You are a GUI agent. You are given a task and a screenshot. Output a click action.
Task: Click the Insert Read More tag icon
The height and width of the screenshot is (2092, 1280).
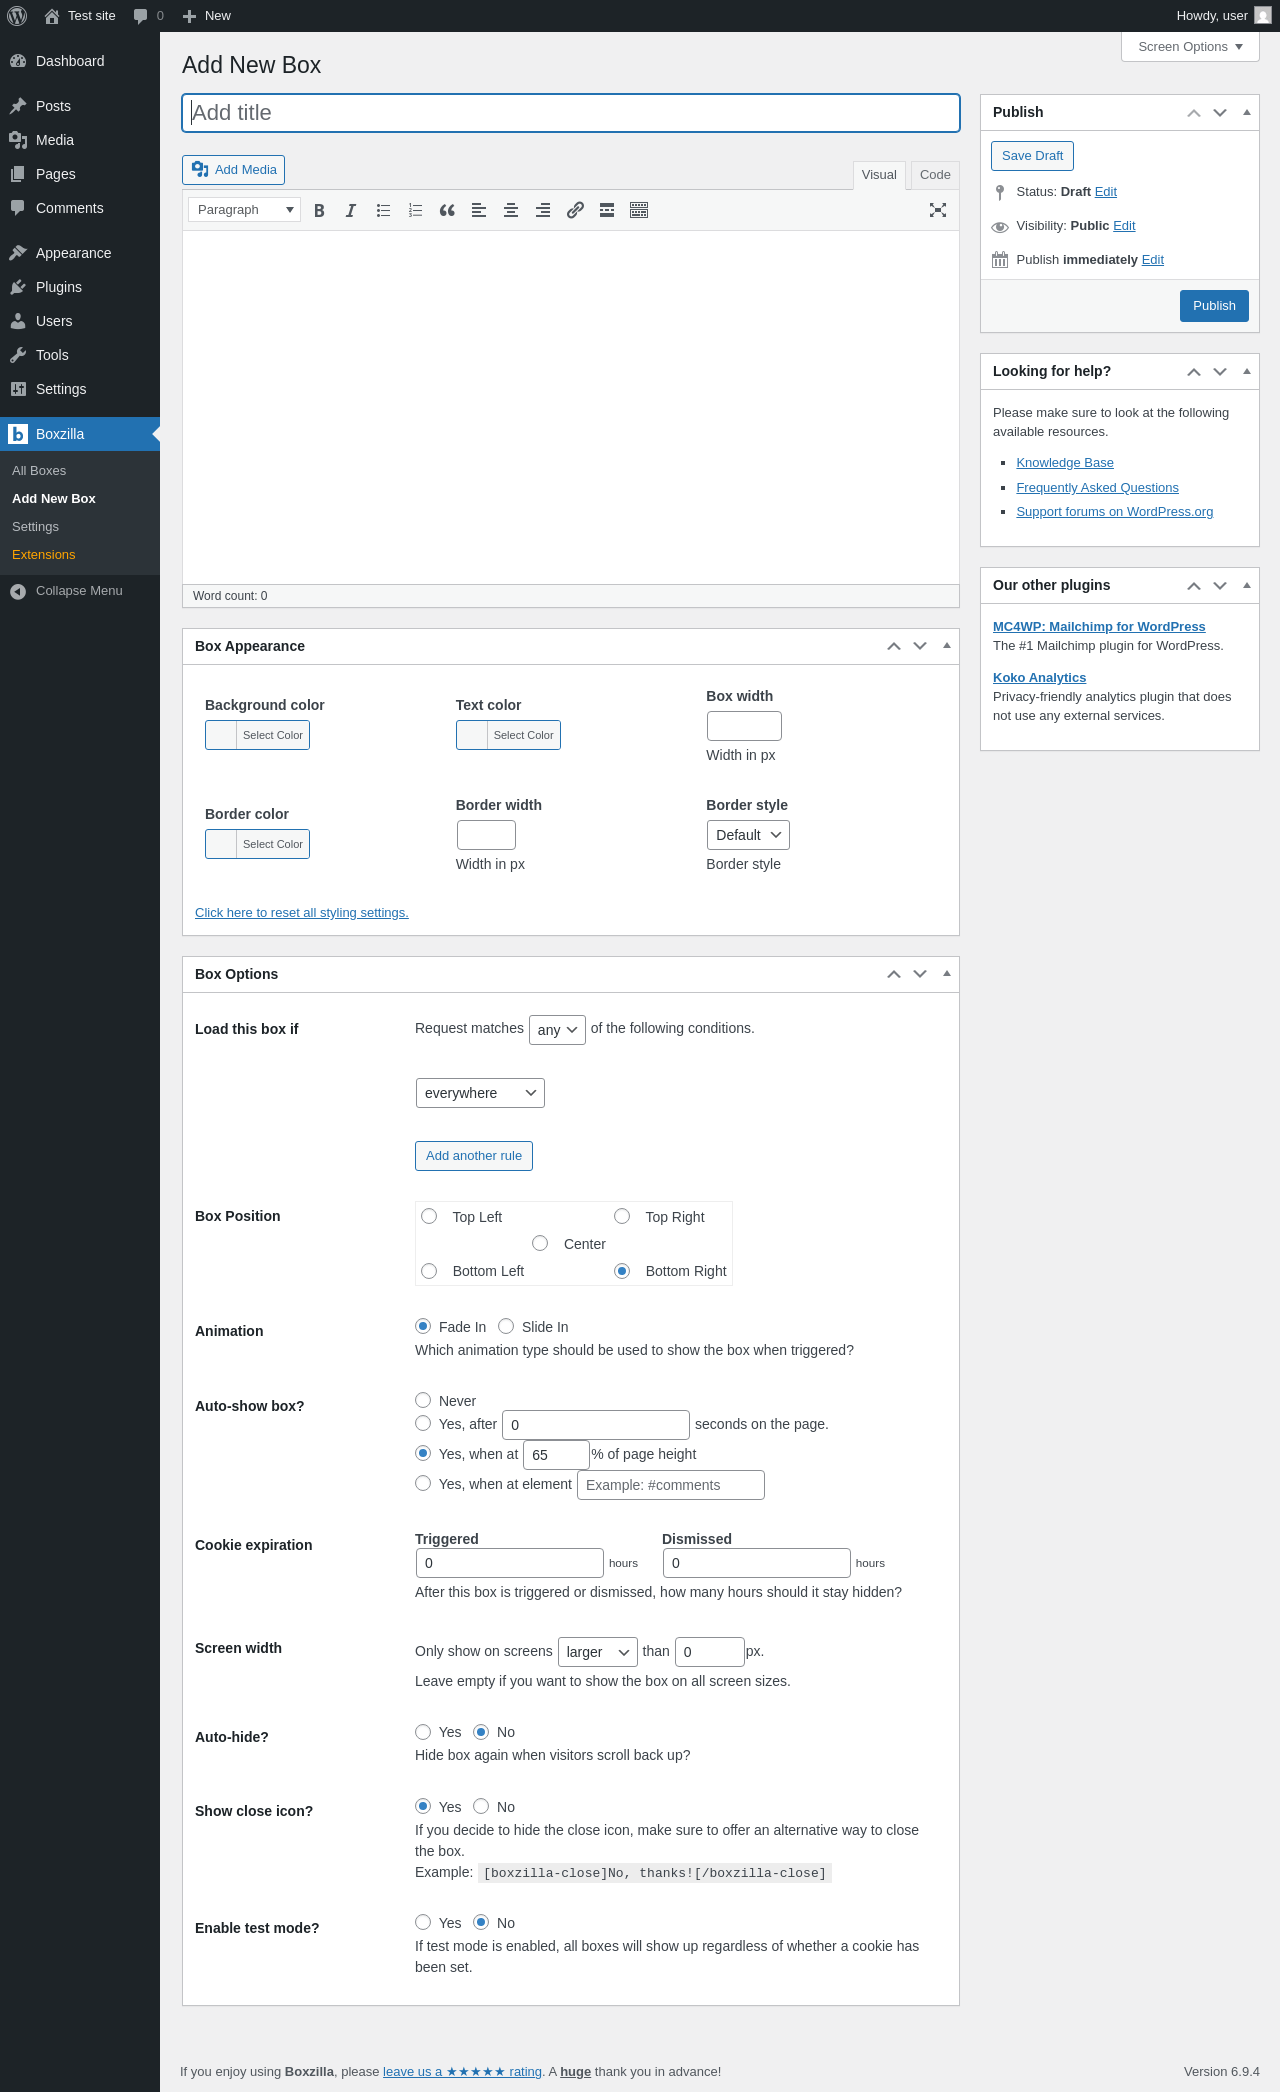(x=607, y=210)
